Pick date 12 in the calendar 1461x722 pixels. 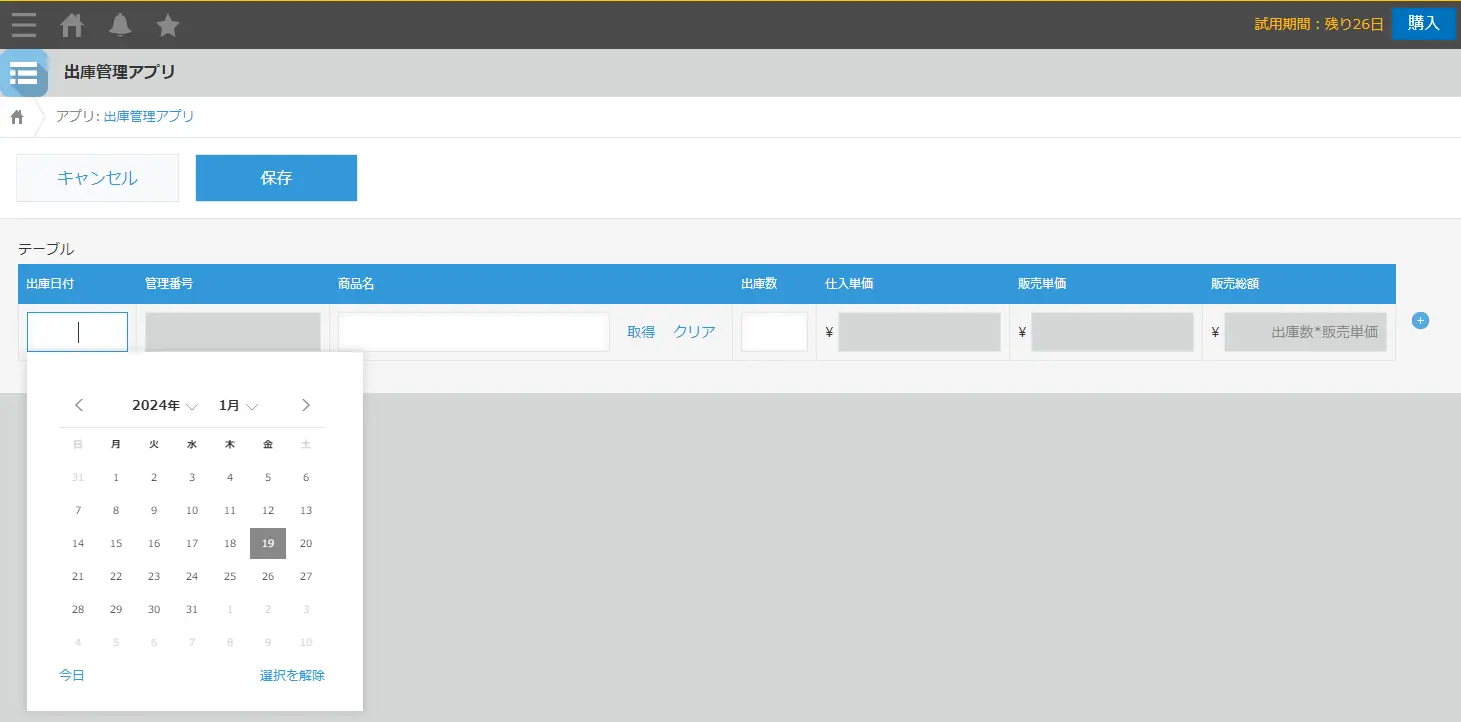268,510
